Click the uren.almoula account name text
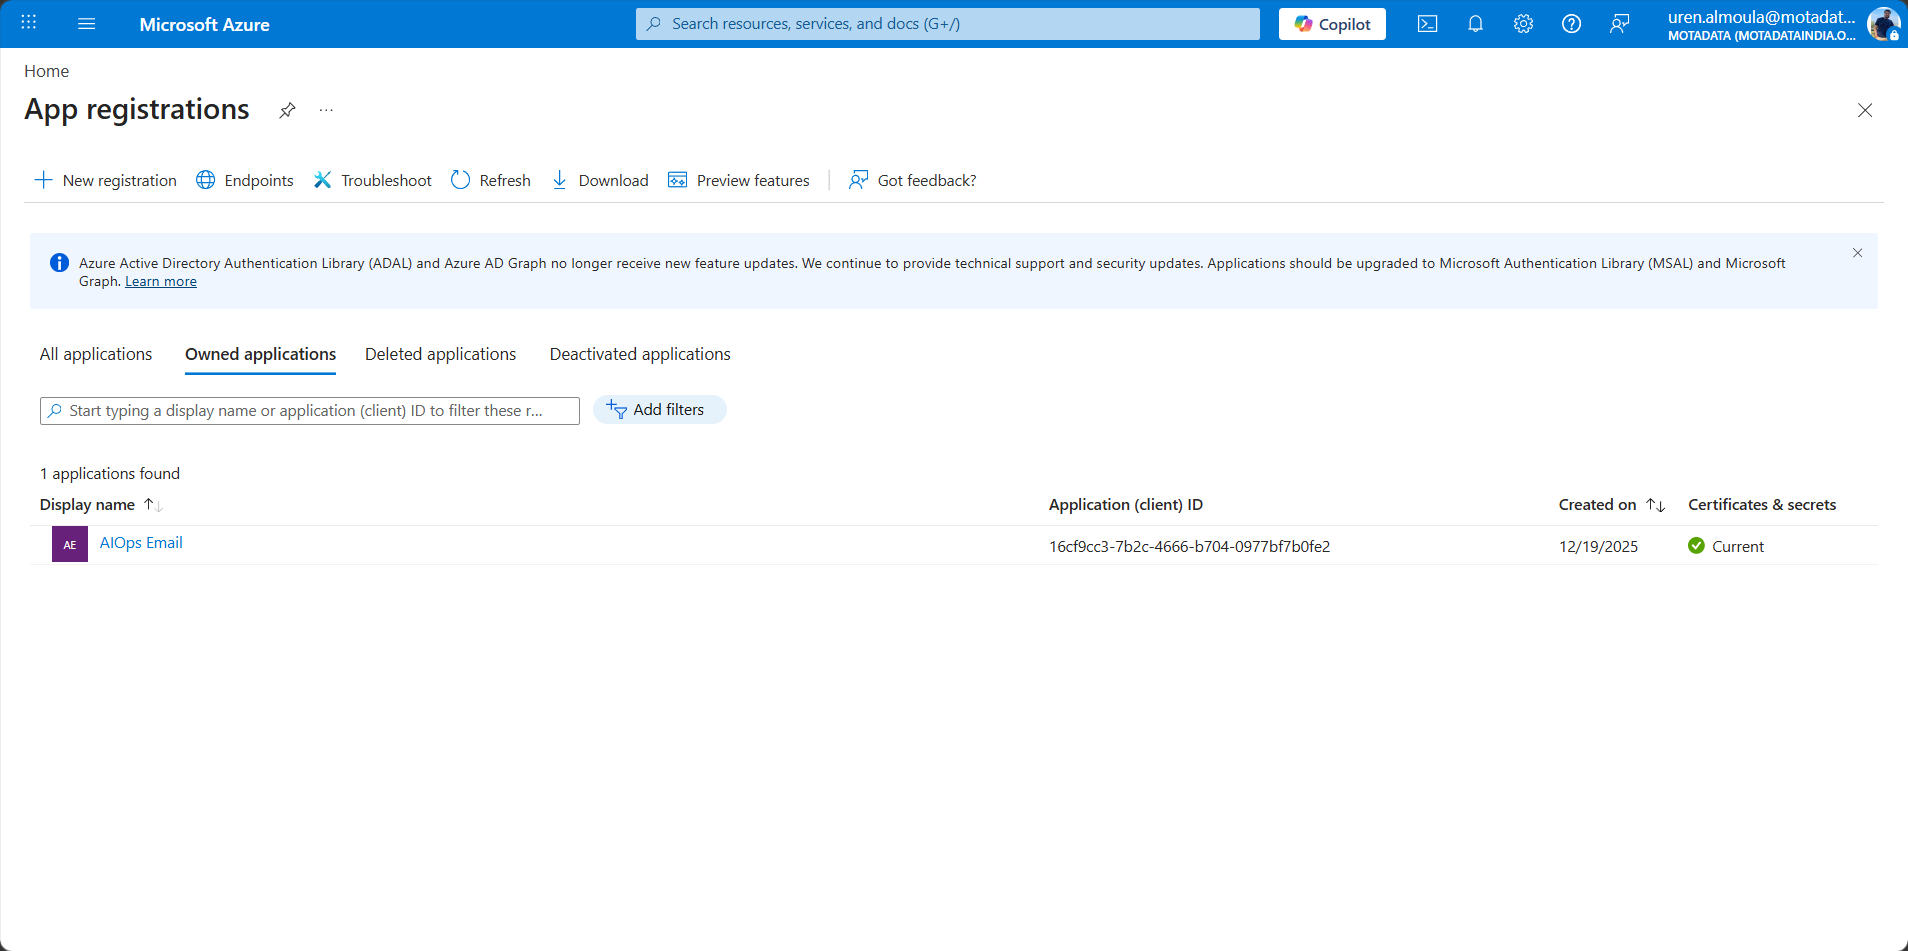Viewport: 1908px width, 951px height. pos(1761,17)
